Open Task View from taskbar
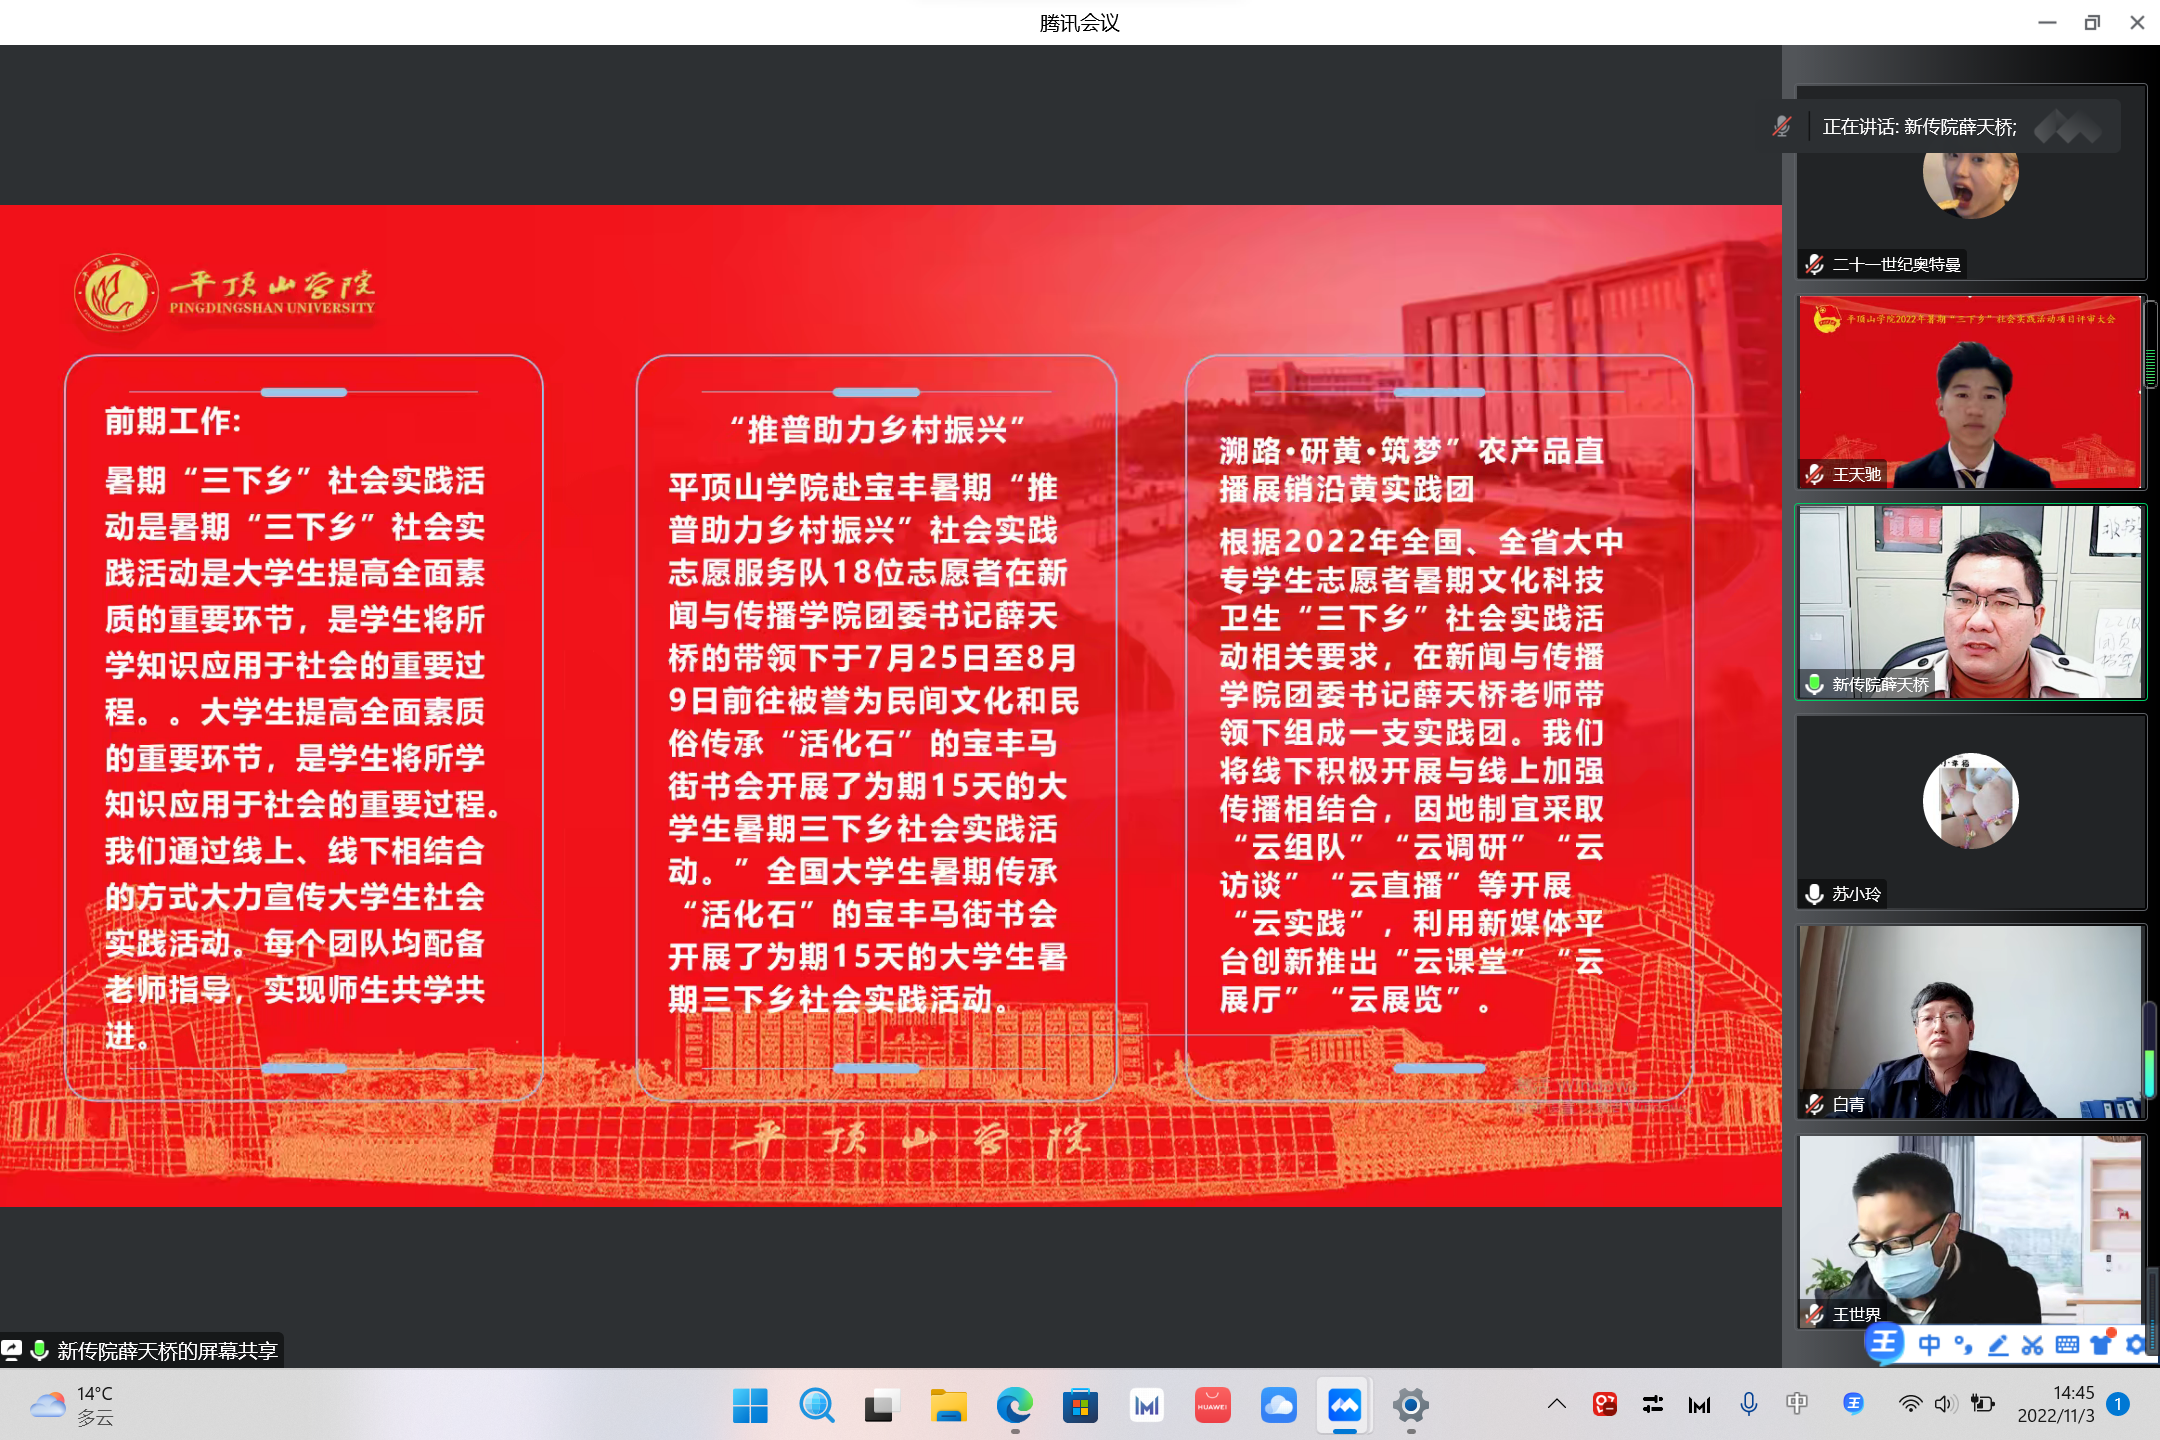 point(882,1406)
